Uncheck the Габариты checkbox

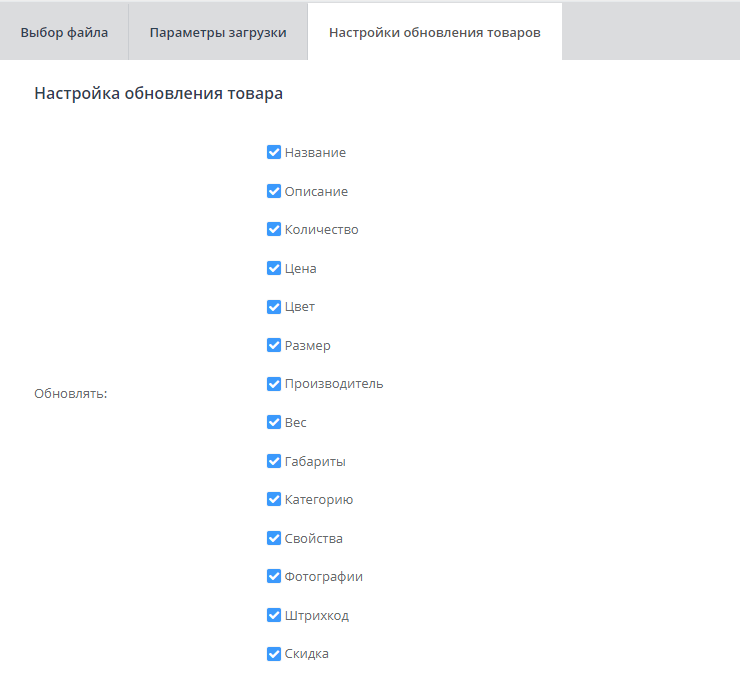[274, 461]
